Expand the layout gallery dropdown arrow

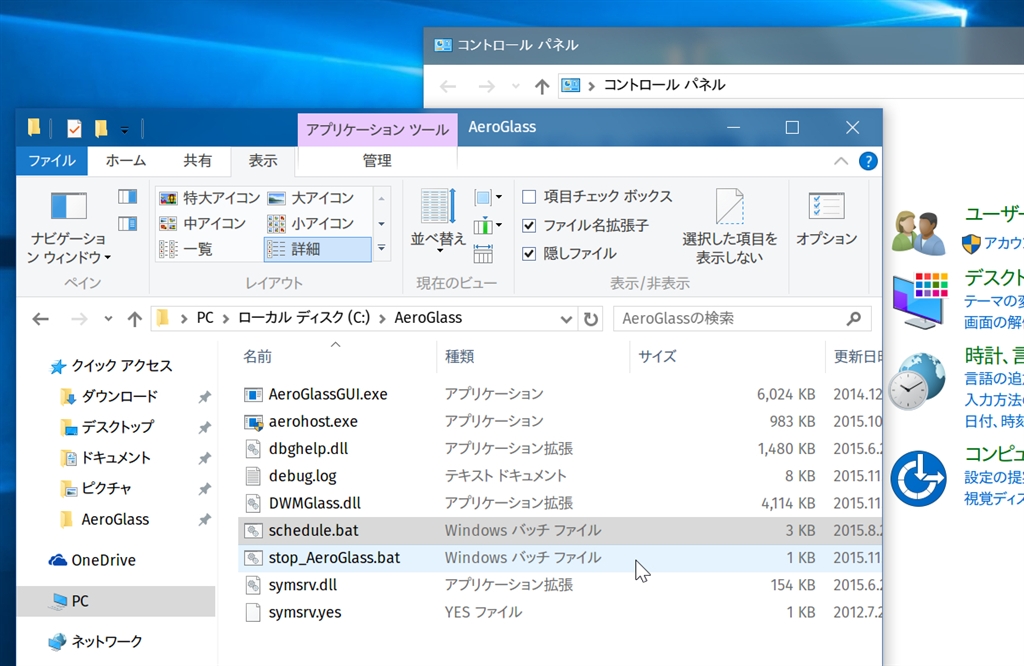pos(381,249)
